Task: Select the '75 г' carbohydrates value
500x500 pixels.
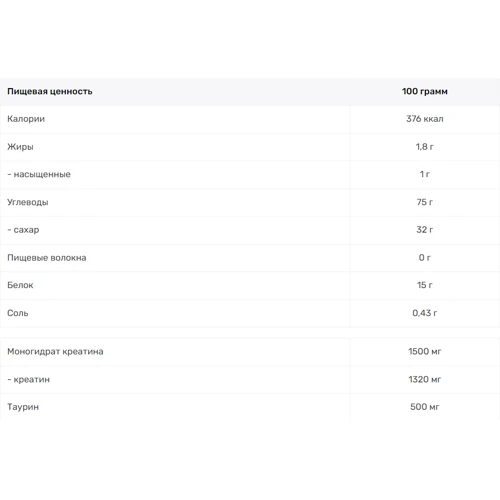Action: 425,202
